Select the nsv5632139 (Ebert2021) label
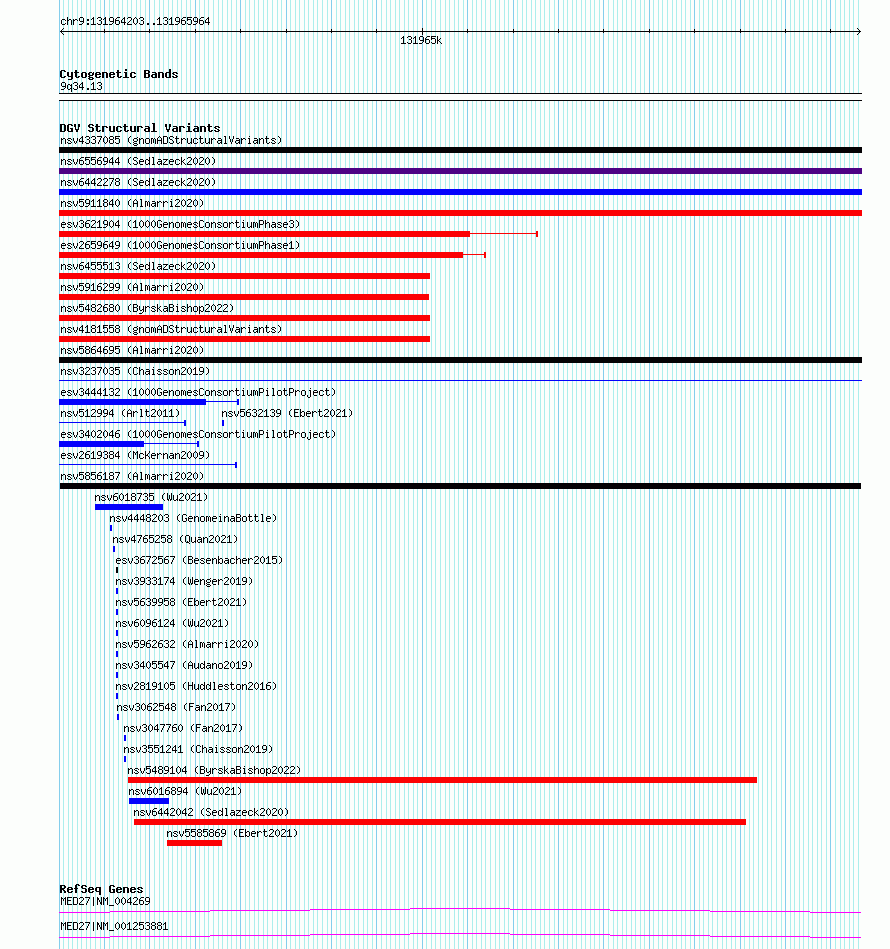Image resolution: width=890 pixels, height=949 pixels. 287,413
